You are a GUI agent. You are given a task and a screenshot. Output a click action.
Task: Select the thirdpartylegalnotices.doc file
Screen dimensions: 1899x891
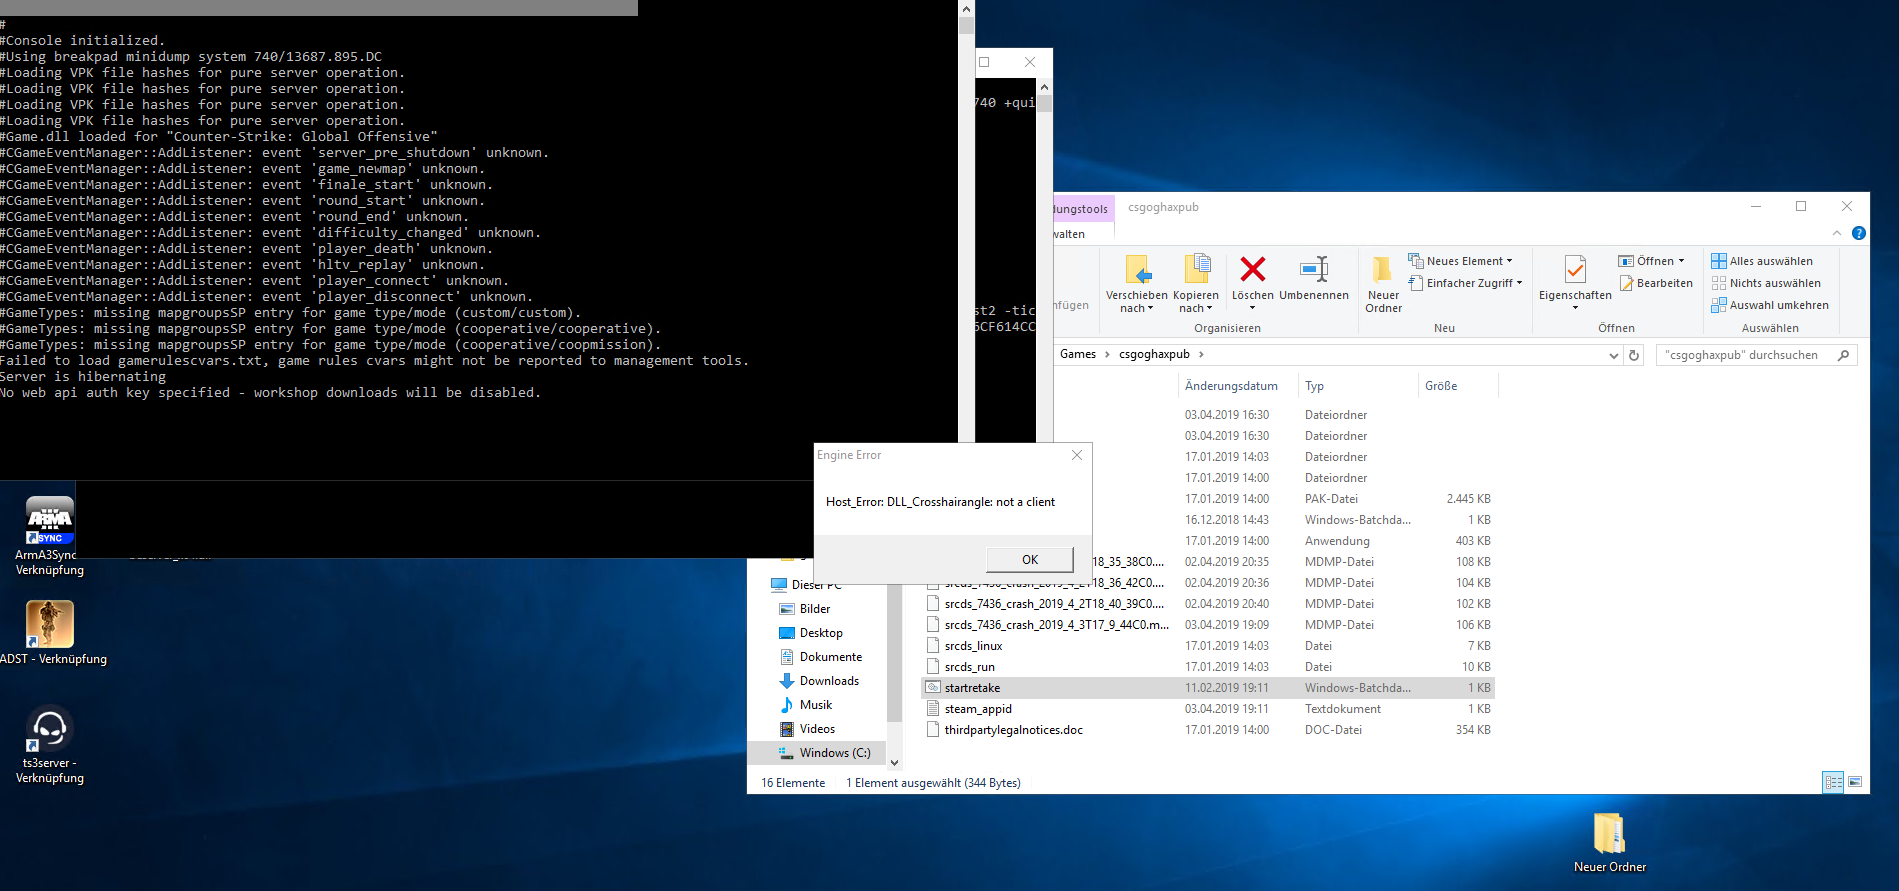point(1013,730)
